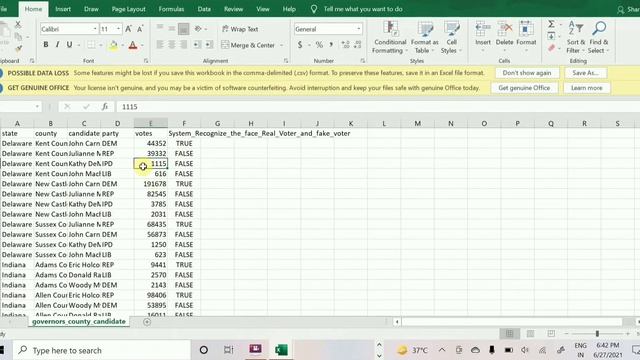The height and width of the screenshot is (360, 640).
Task: Click the zoom slider handle
Action: [x=597, y=334]
